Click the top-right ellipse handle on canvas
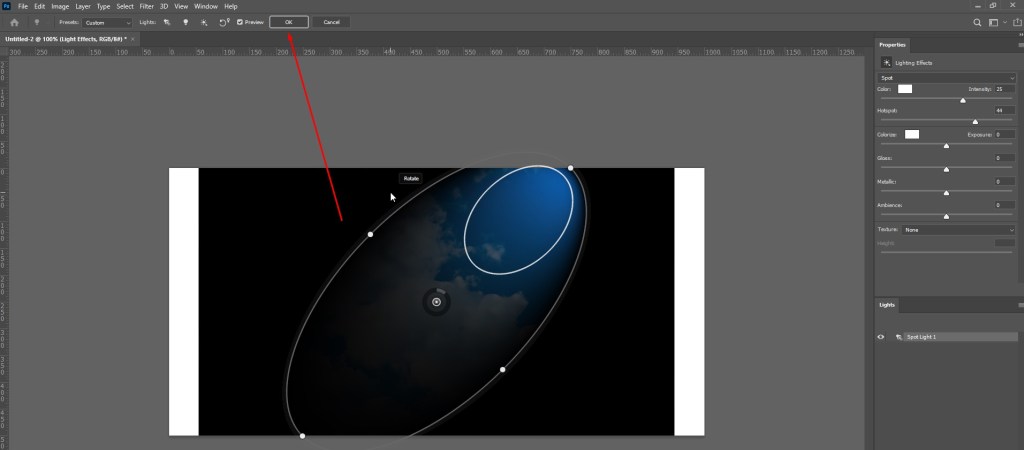 tap(571, 168)
